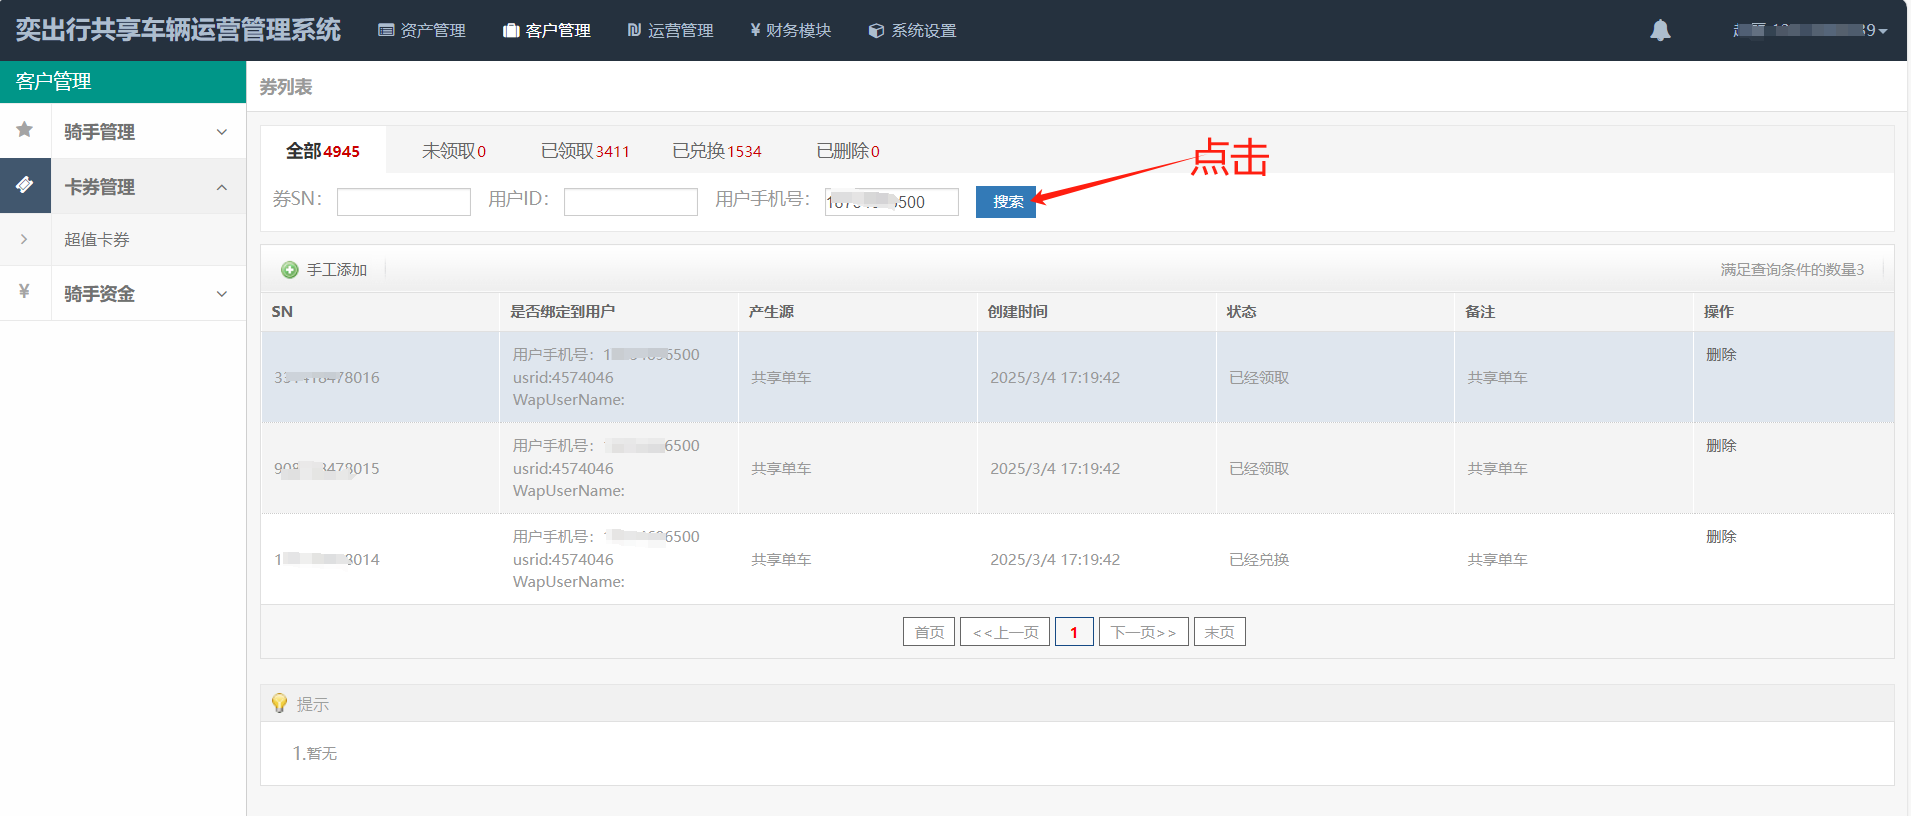The height and width of the screenshot is (816, 1911).
Task: Switch to the 未领取 0 tab
Action: [x=454, y=151]
